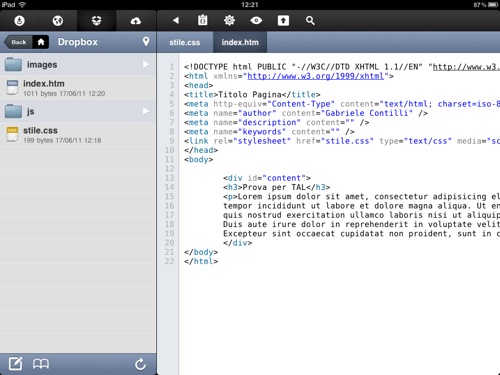Open search with magnifier icon
This screenshot has width=500, height=375.
310,20
